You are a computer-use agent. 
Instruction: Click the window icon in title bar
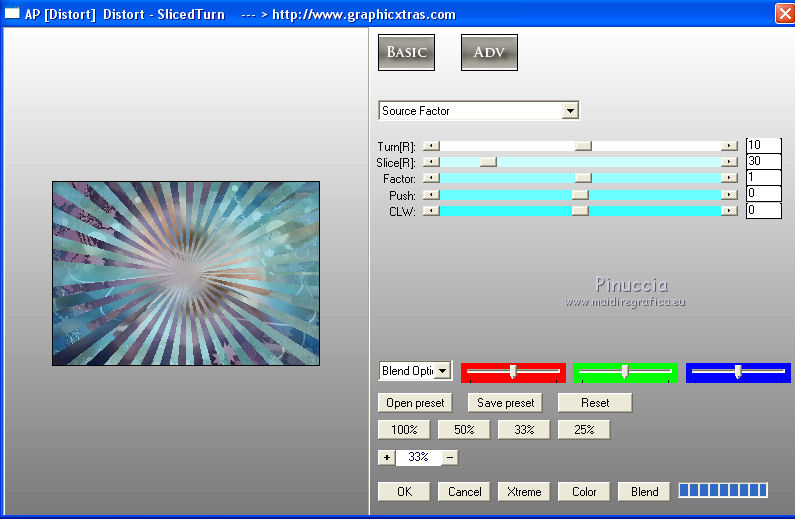point(12,14)
